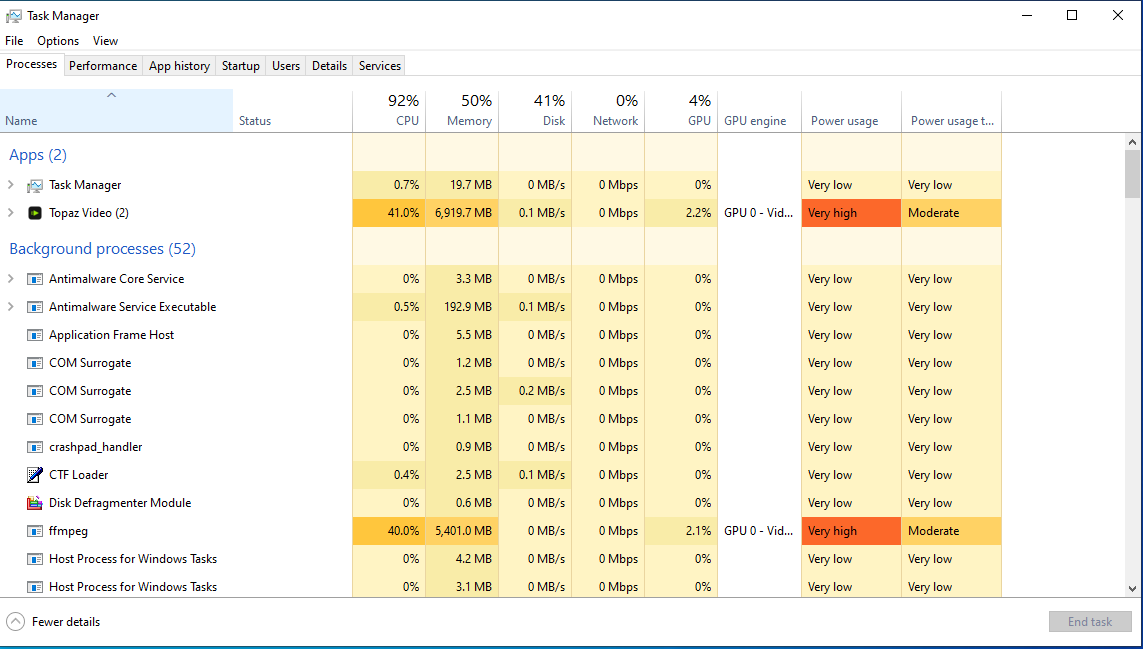The width and height of the screenshot is (1143, 649).
Task: Expand the Antimalware Service Executable entry
Action: [x=11, y=307]
